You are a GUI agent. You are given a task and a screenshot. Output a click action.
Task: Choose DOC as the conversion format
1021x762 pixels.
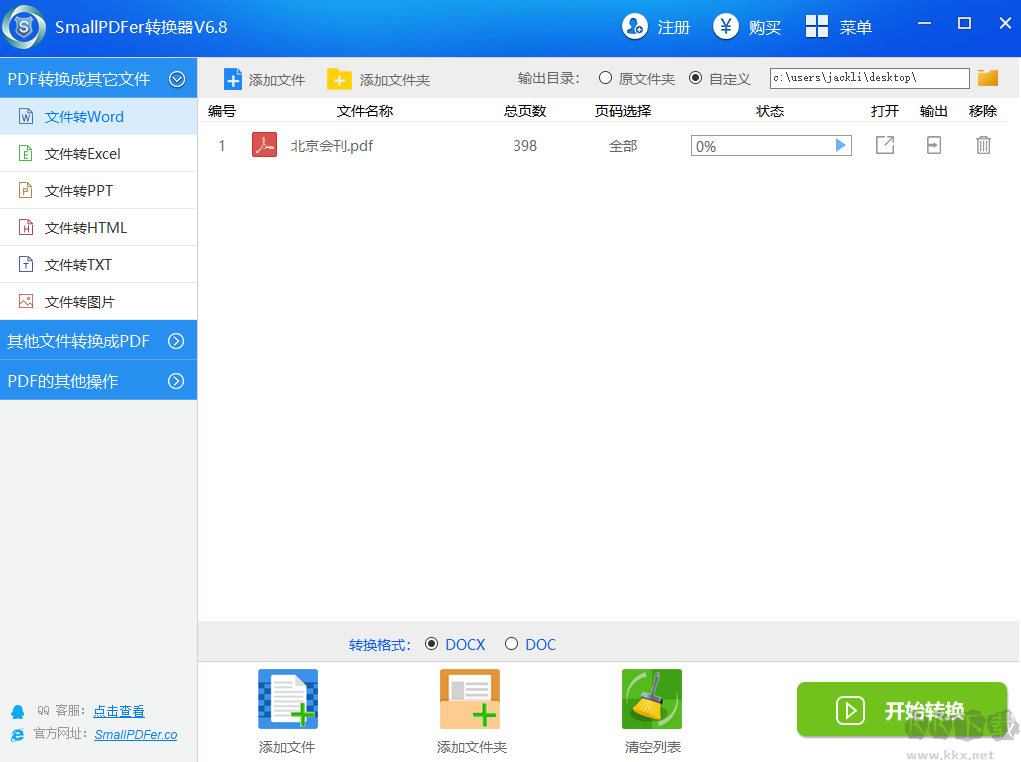[x=511, y=644]
